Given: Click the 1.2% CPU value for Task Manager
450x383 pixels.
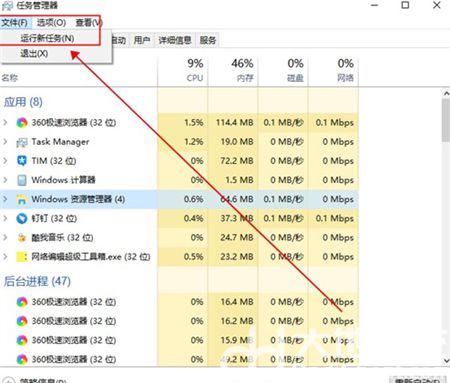Looking at the screenshot, I should click(x=194, y=142).
